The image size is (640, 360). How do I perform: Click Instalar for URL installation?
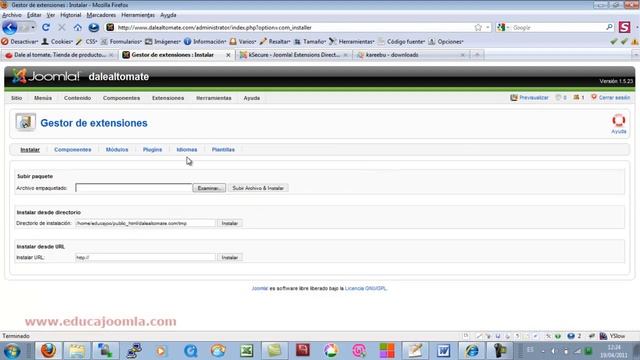coord(229,258)
